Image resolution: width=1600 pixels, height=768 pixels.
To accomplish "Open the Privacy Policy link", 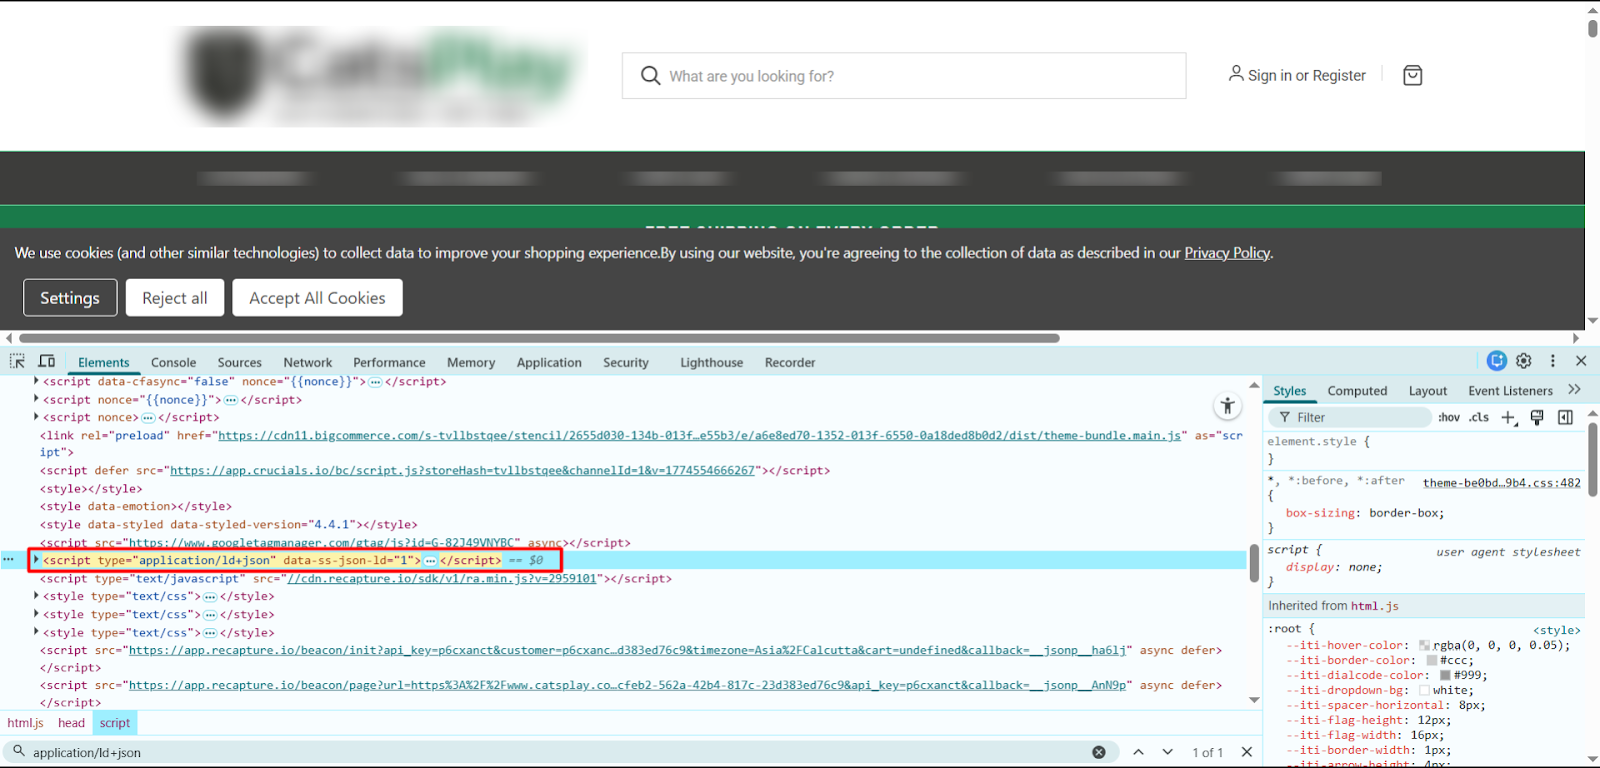I will pyautogui.click(x=1227, y=253).
